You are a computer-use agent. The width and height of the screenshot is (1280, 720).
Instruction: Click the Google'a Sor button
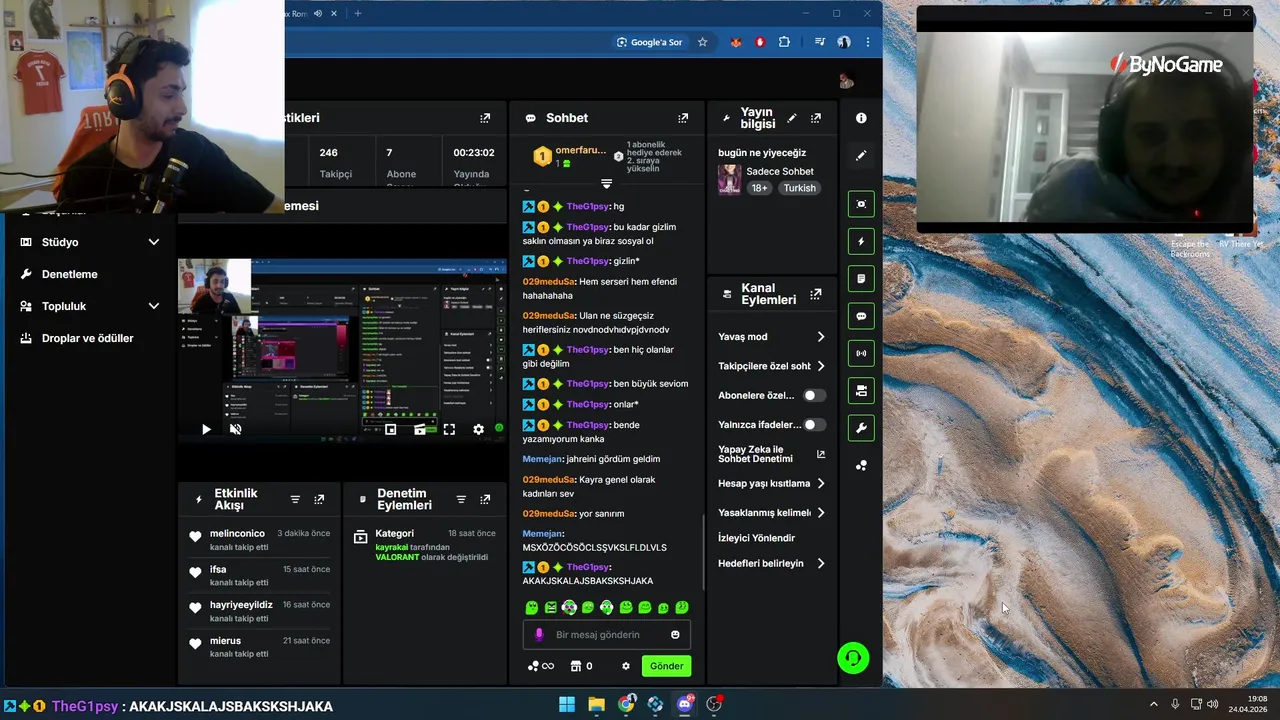pyautogui.click(x=650, y=42)
